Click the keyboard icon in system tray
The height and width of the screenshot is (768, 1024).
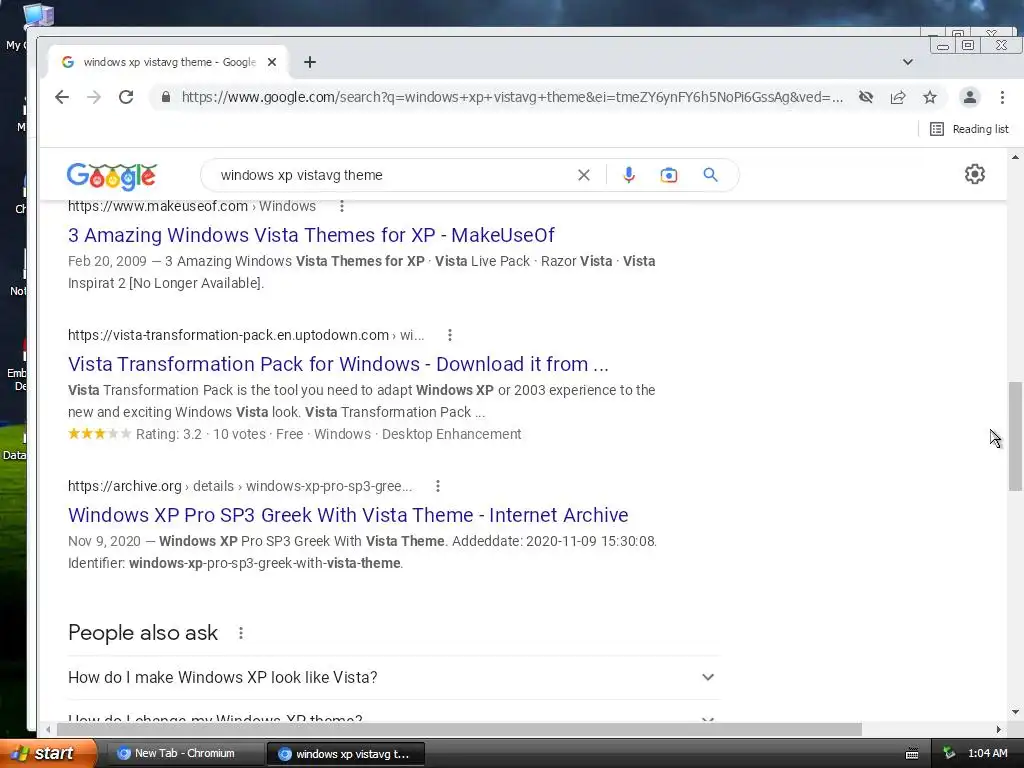pyautogui.click(x=912, y=754)
